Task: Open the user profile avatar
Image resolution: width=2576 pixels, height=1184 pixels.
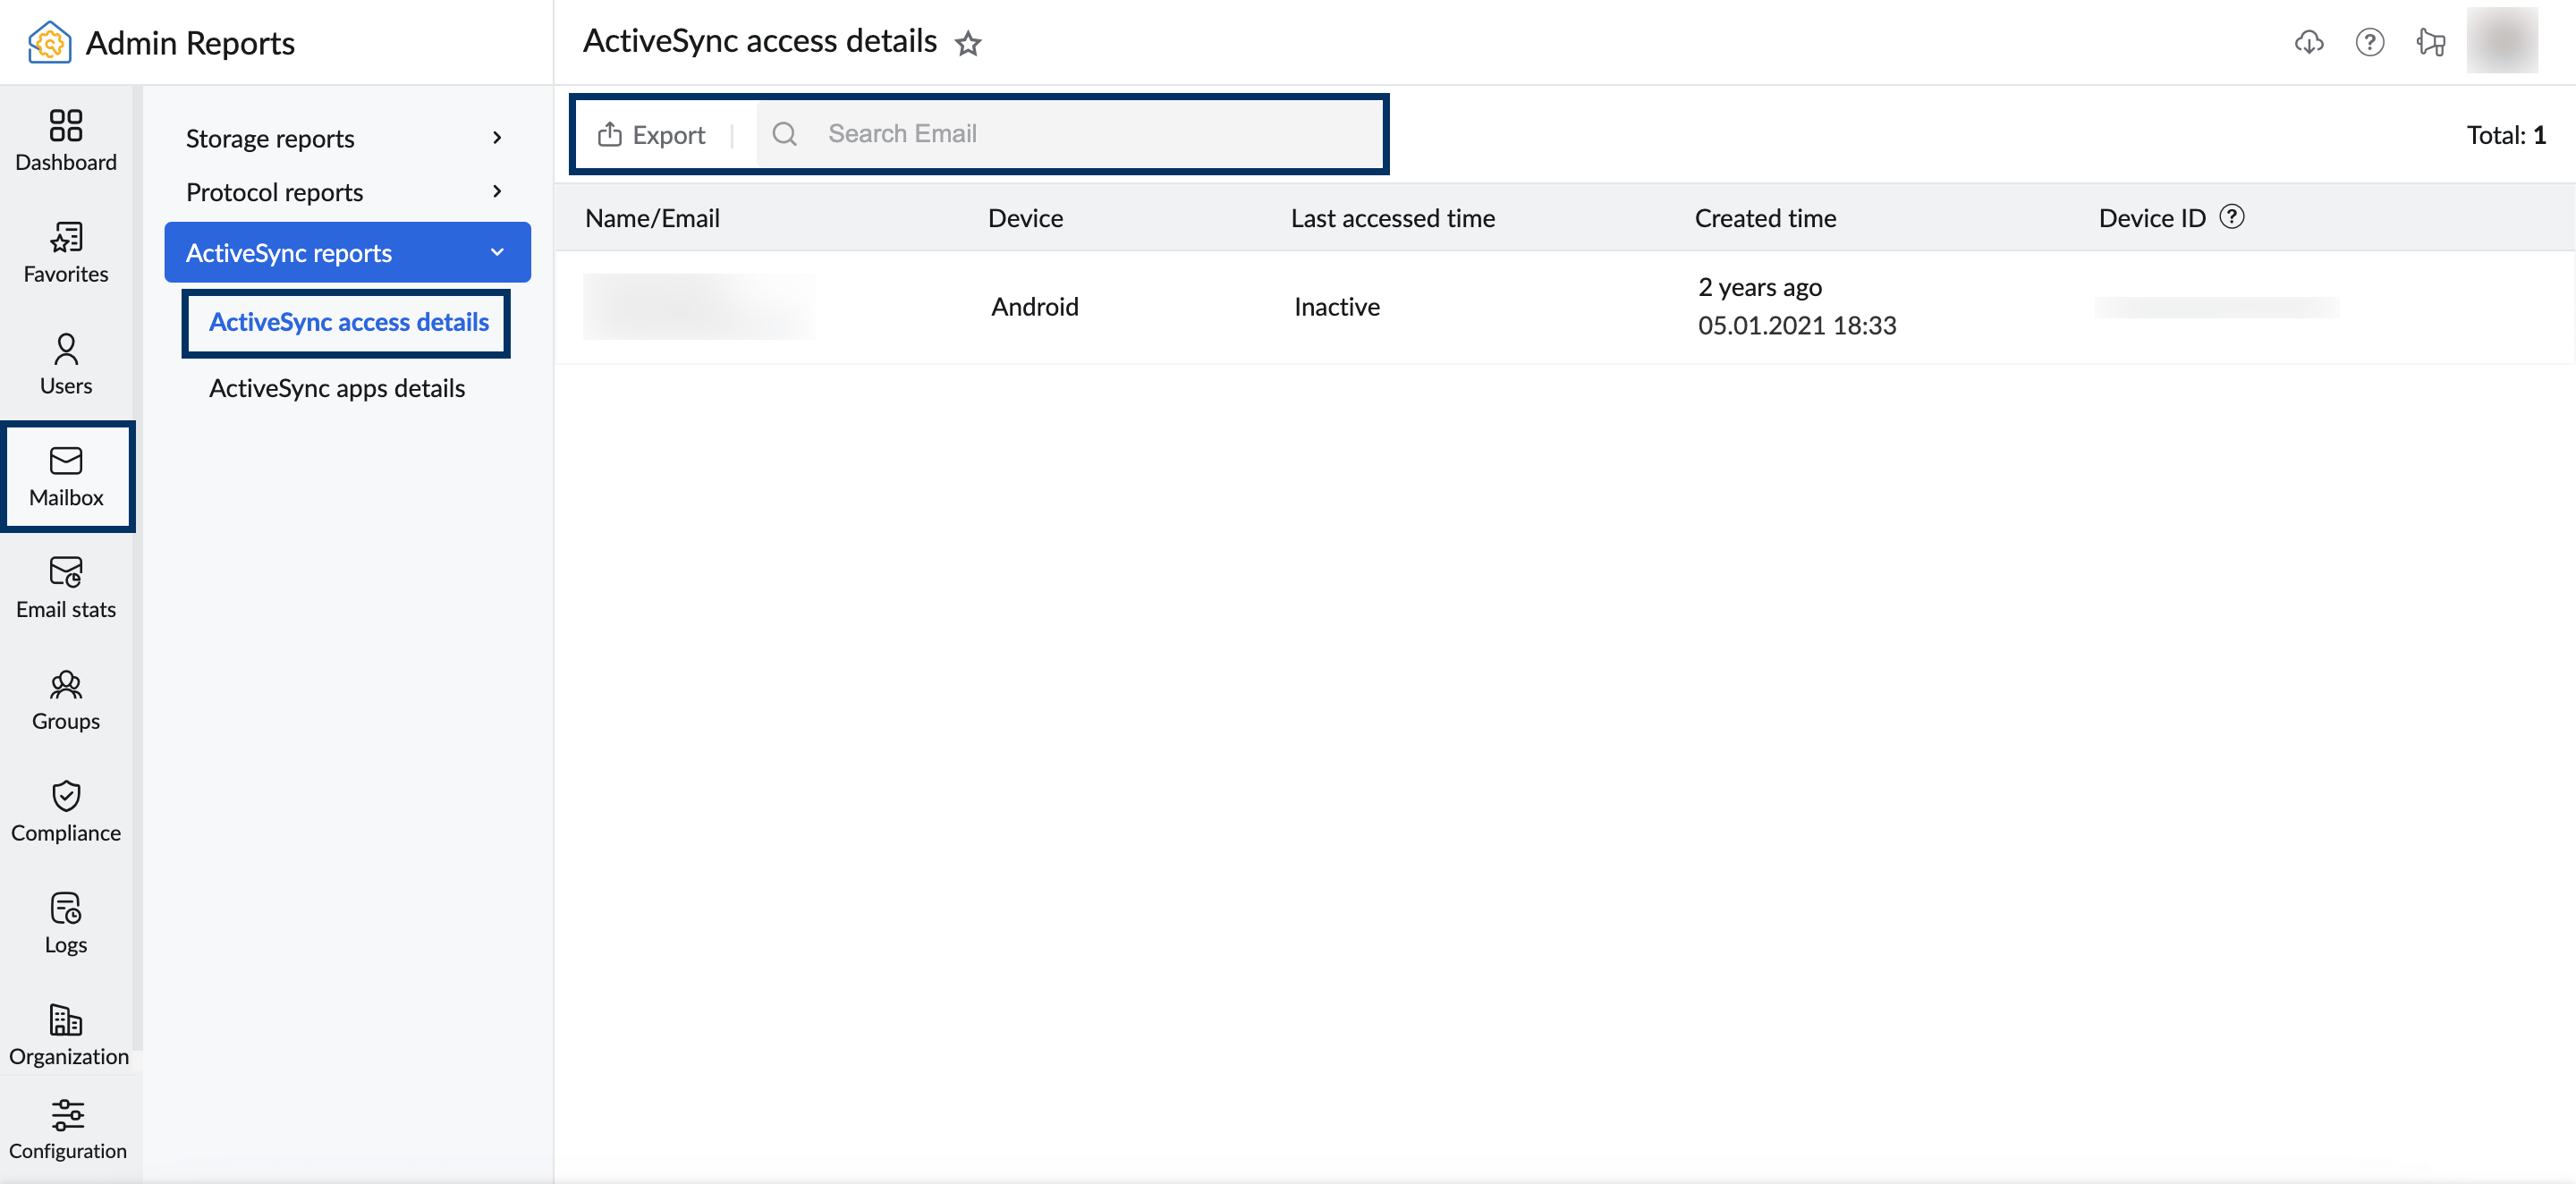Action: click(x=2501, y=41)
